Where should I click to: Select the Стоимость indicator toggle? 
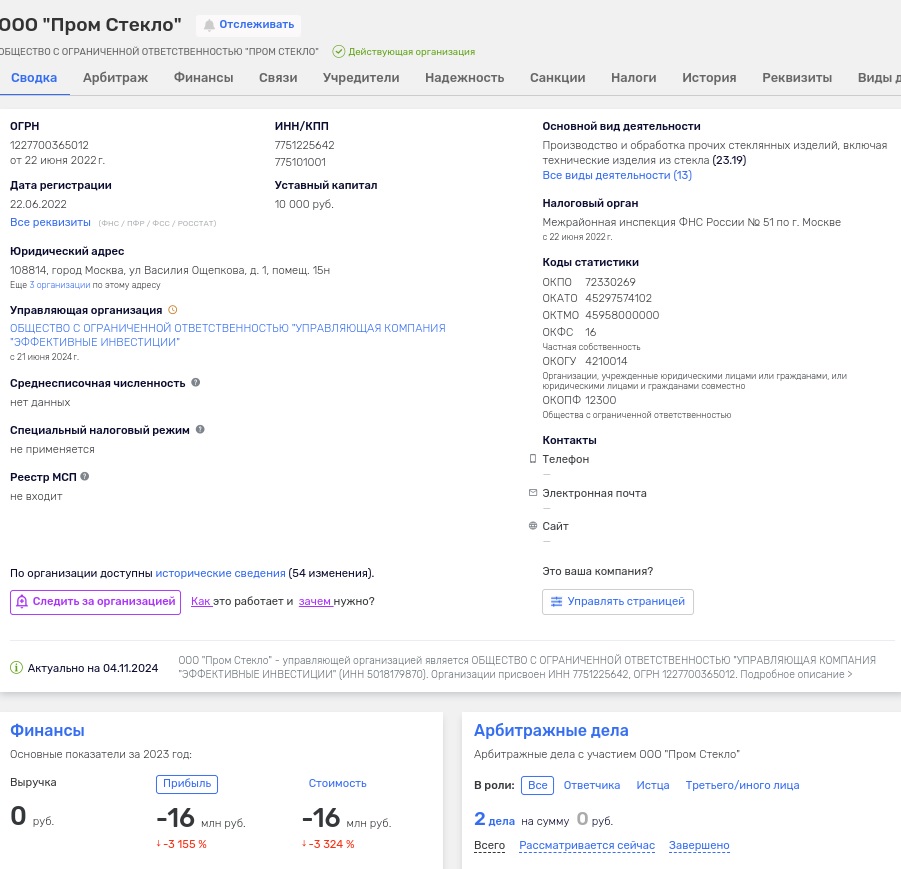[x=337, y=783]
